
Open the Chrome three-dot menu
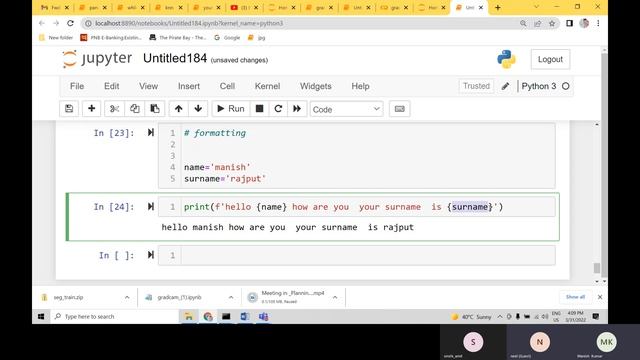coord(598,23)
